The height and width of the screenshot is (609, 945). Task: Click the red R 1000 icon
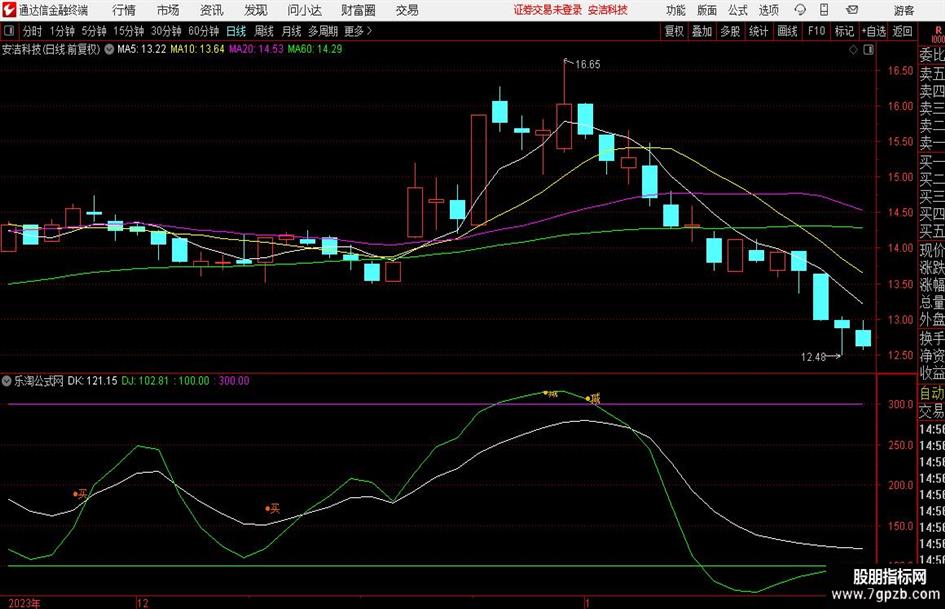tap(938, 34)
